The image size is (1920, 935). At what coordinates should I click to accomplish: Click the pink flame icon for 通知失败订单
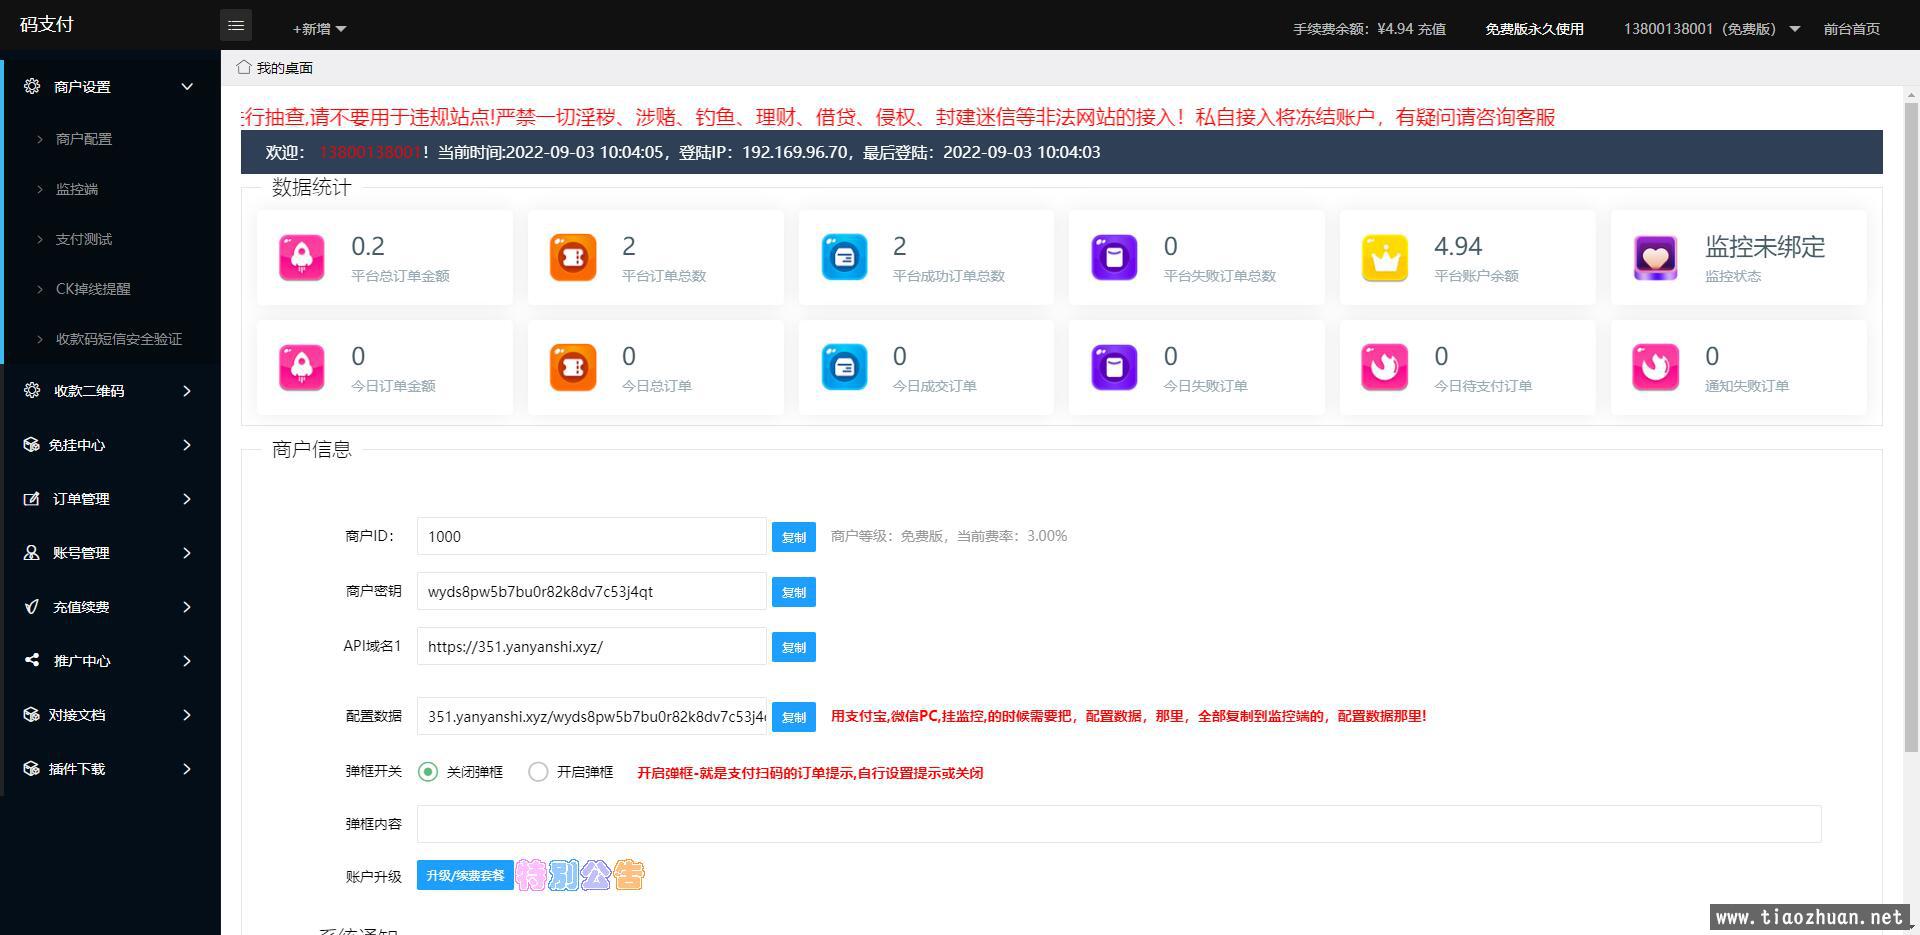point(1656,367)
